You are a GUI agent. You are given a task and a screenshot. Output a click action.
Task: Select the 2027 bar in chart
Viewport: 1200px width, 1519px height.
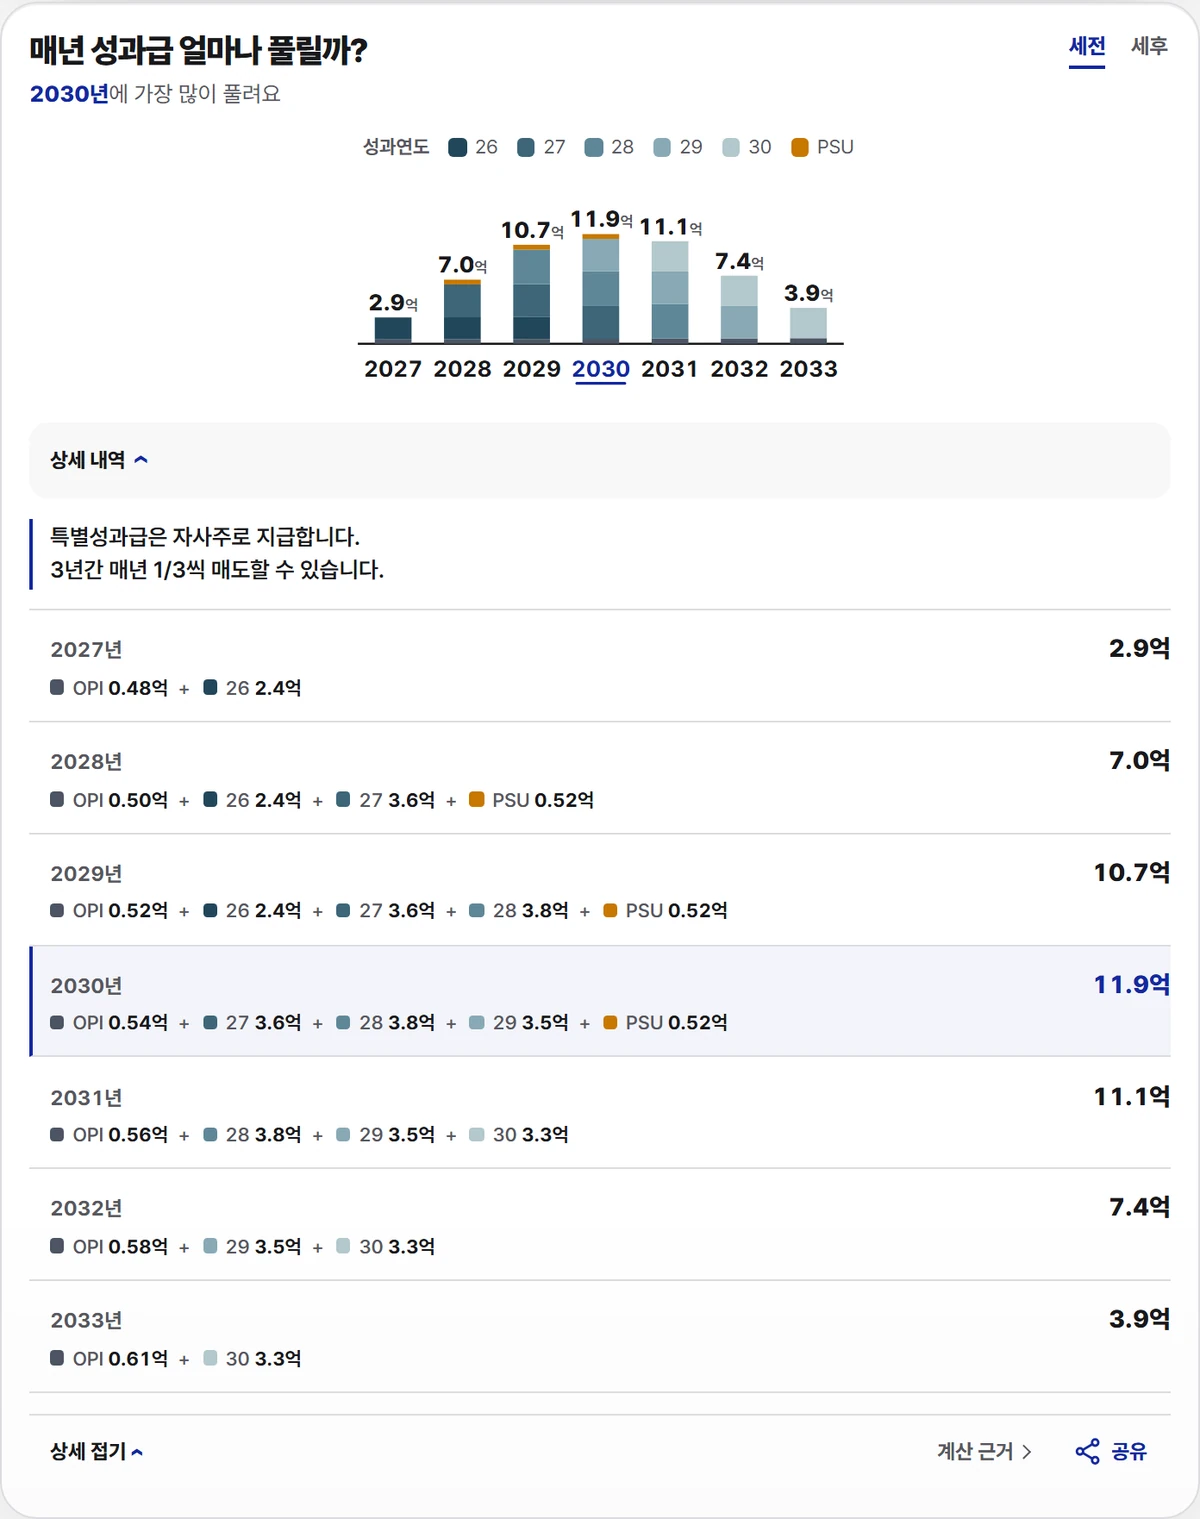coord(393,330)
